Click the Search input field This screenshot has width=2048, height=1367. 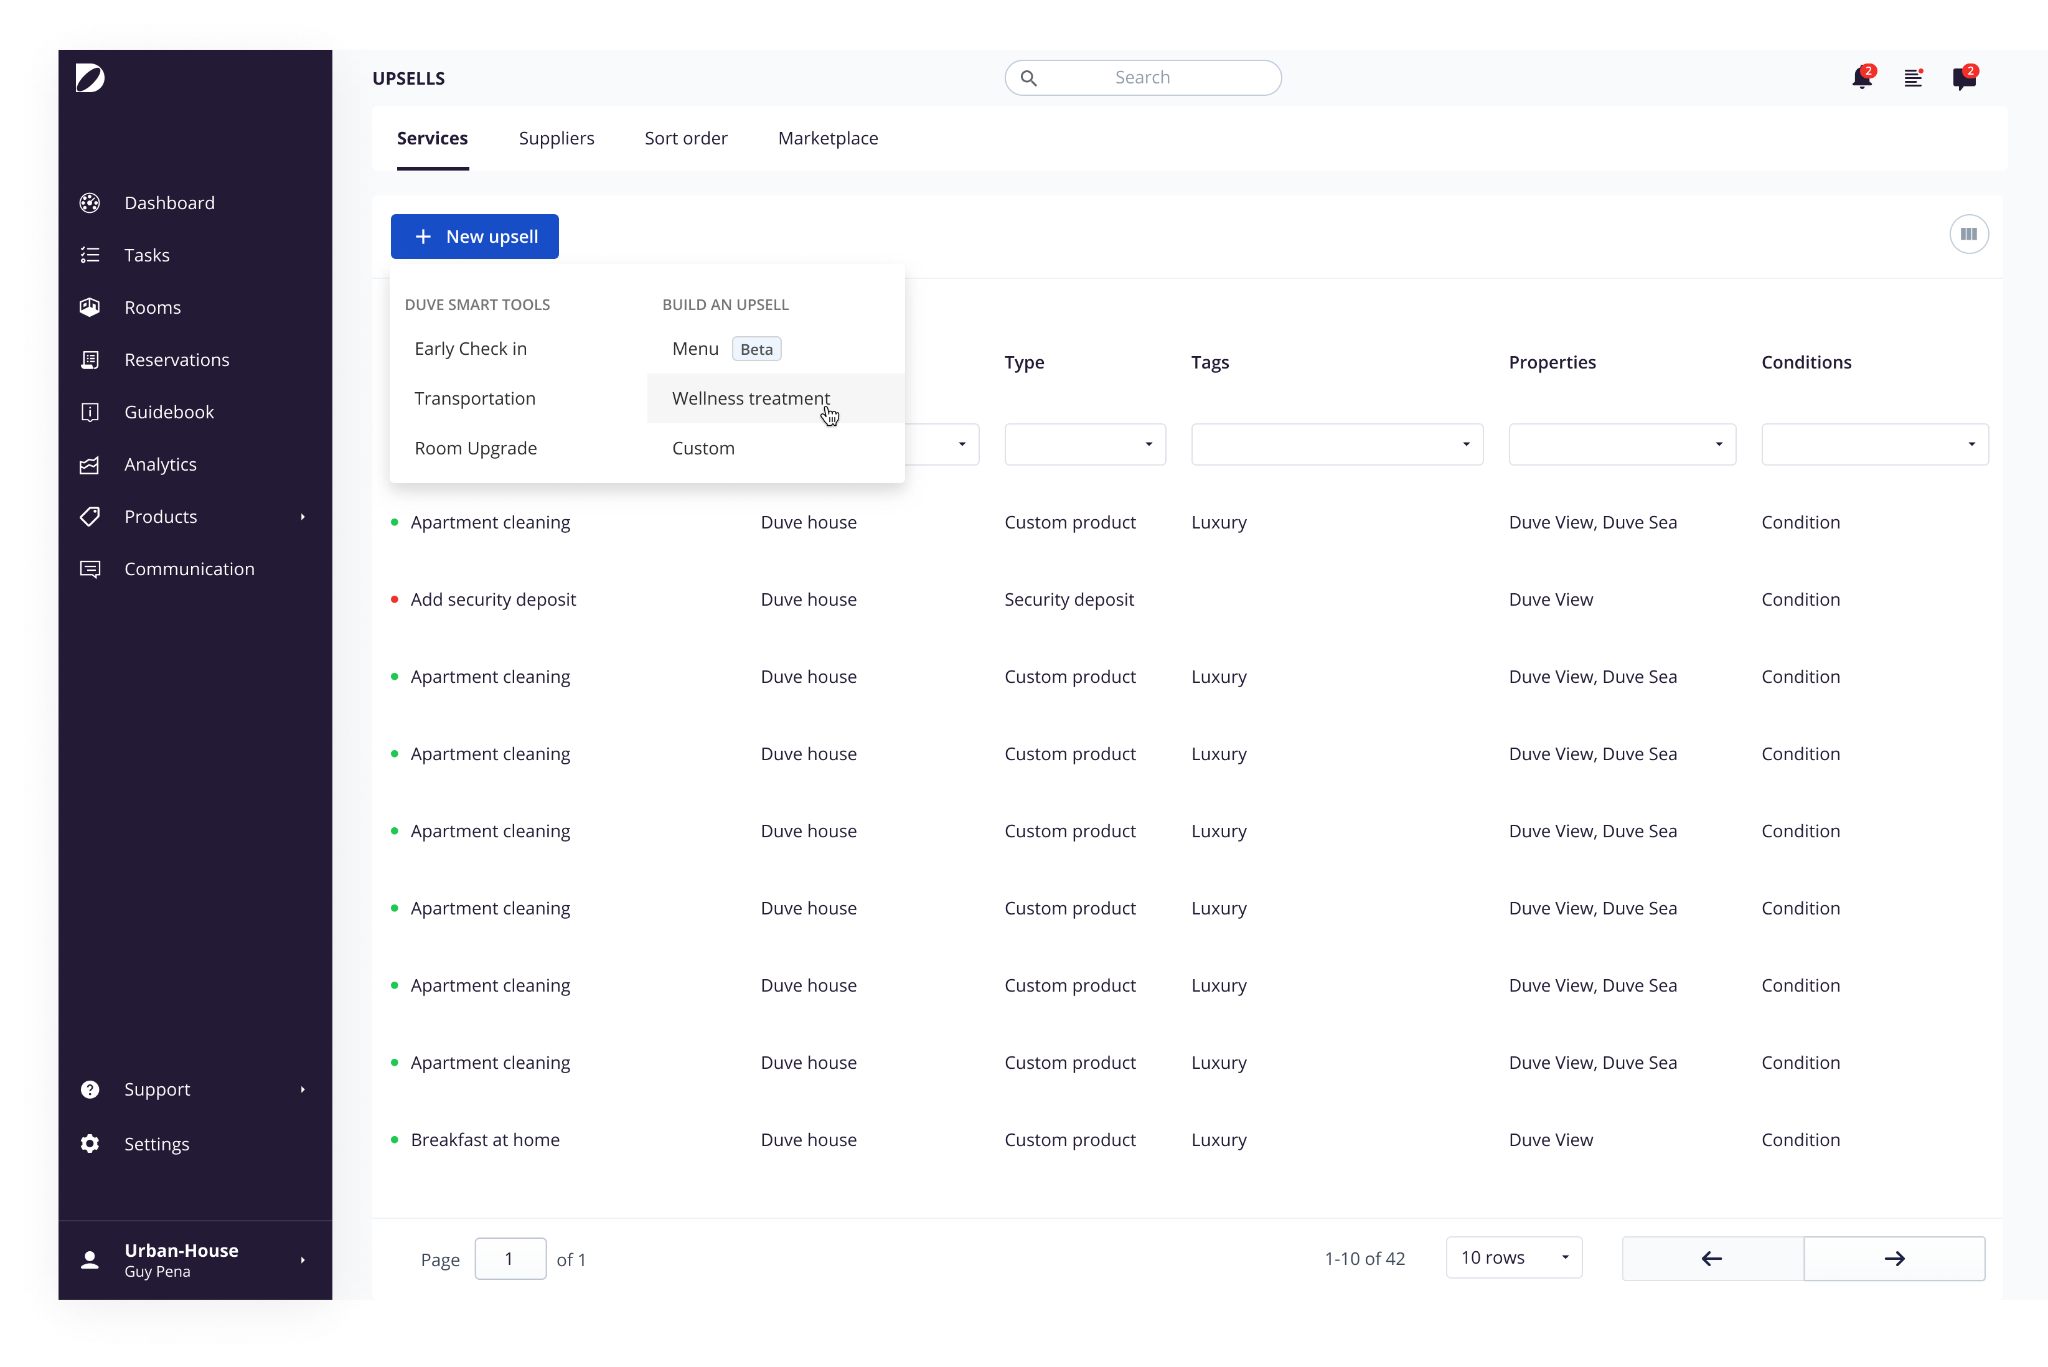pos(1143,78)
